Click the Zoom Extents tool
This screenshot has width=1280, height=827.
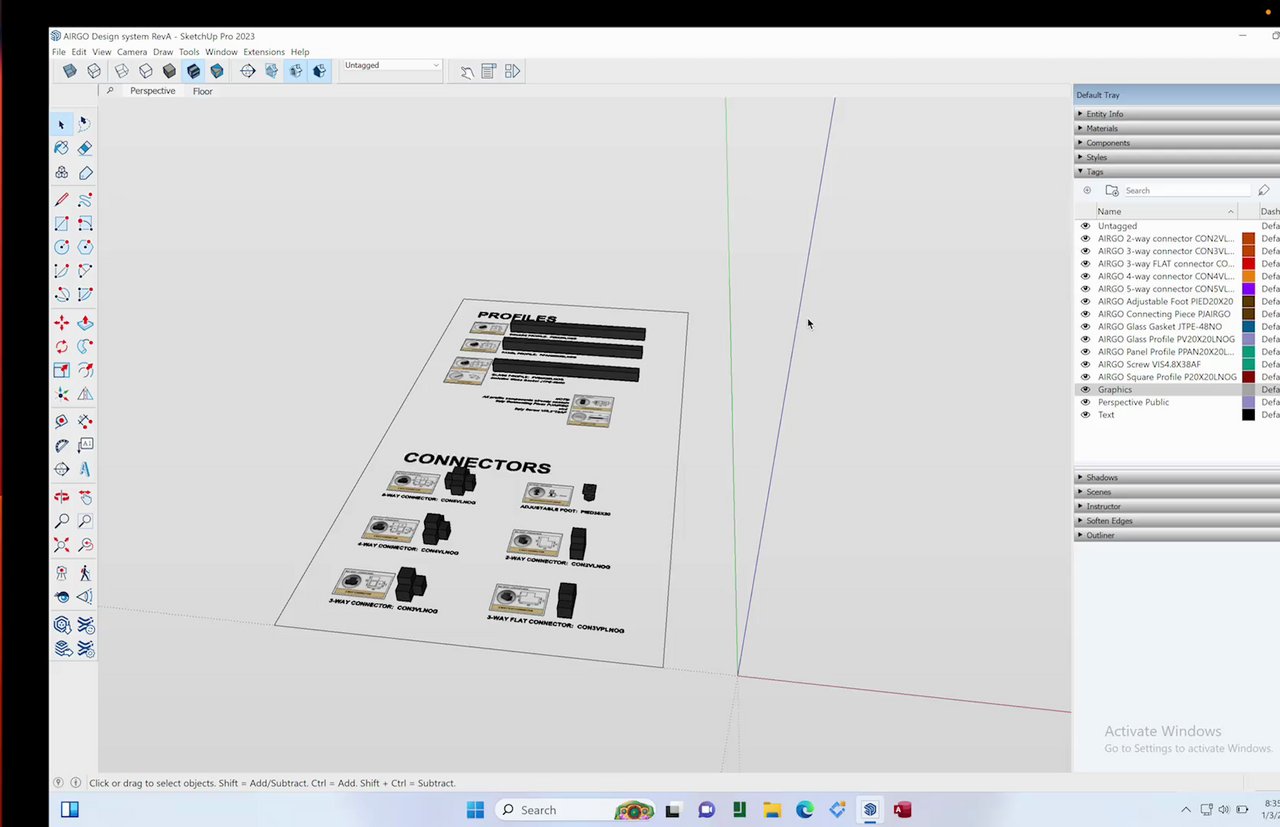[x=61, y=545]
